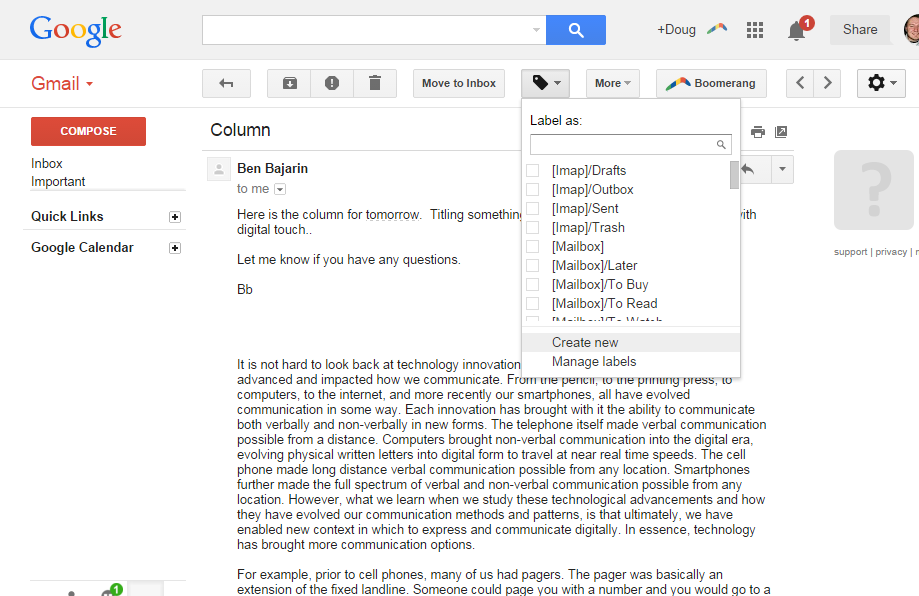
Task: Click the label list scrollbar thumb
Action: 734,175
